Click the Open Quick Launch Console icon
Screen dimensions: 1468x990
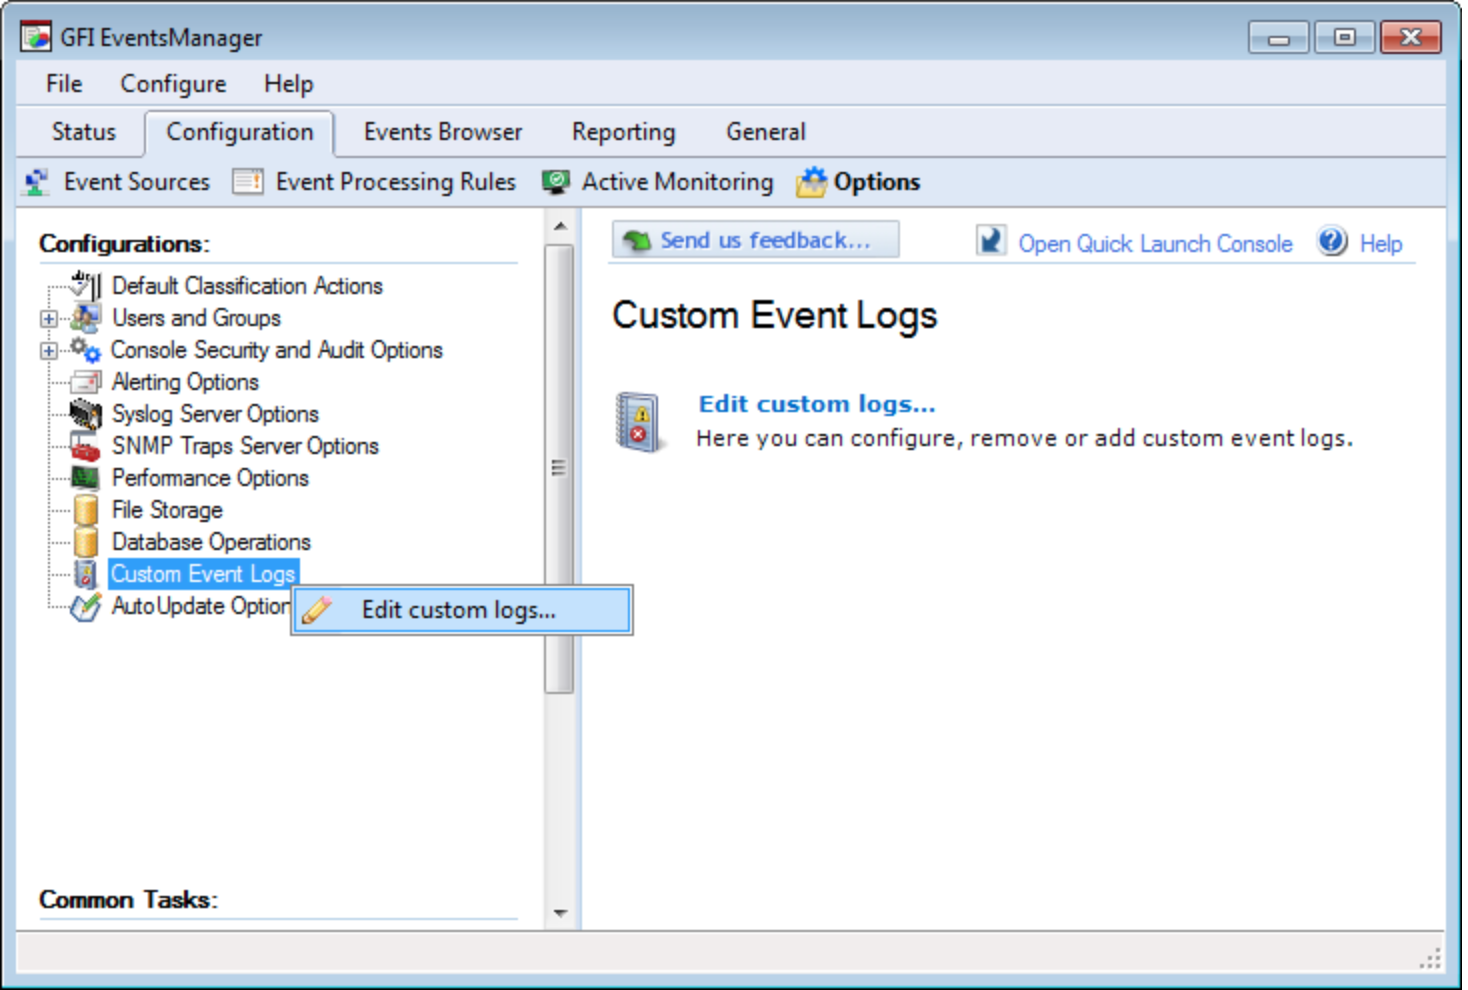[x=990, y=242]
